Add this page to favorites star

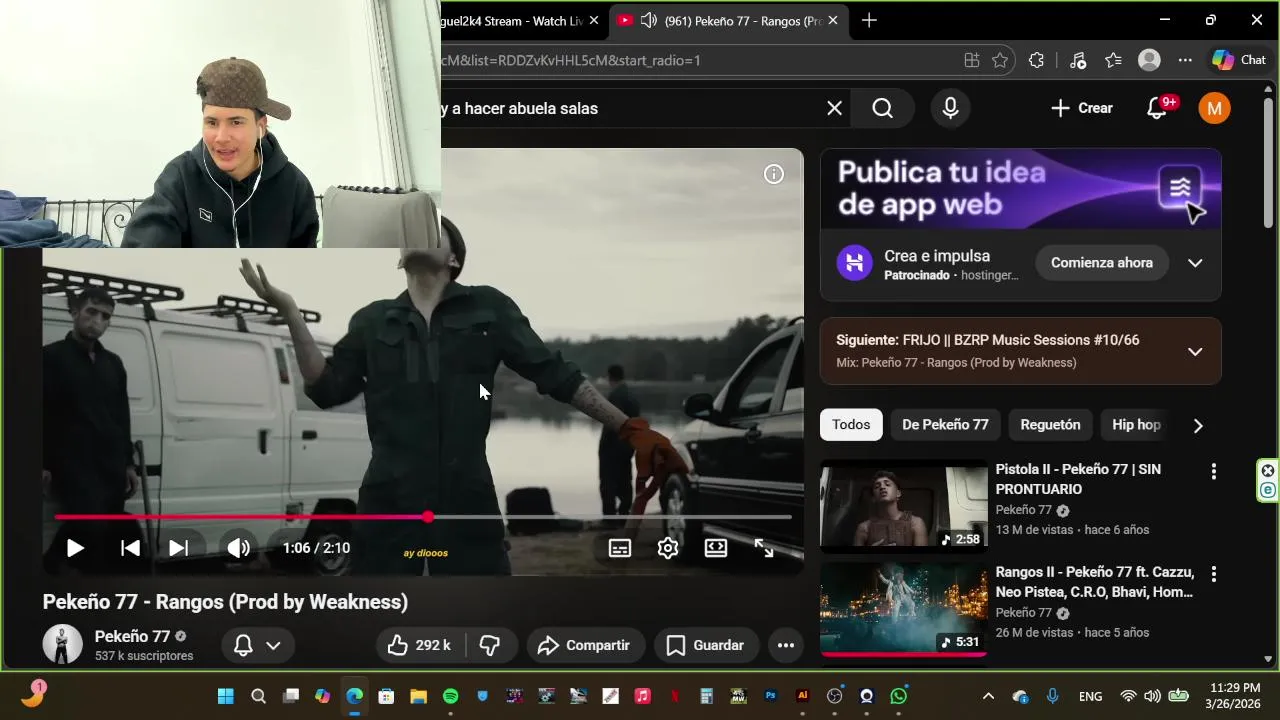pos(1000,60)
